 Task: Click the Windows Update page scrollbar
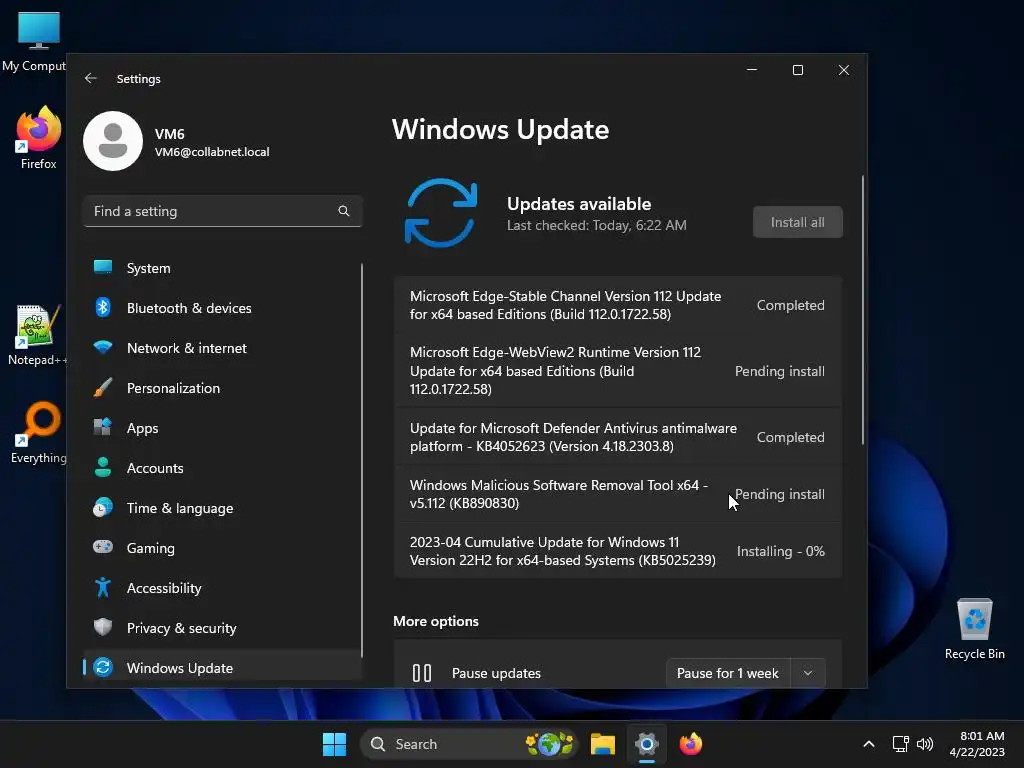[x=863, y=310]
